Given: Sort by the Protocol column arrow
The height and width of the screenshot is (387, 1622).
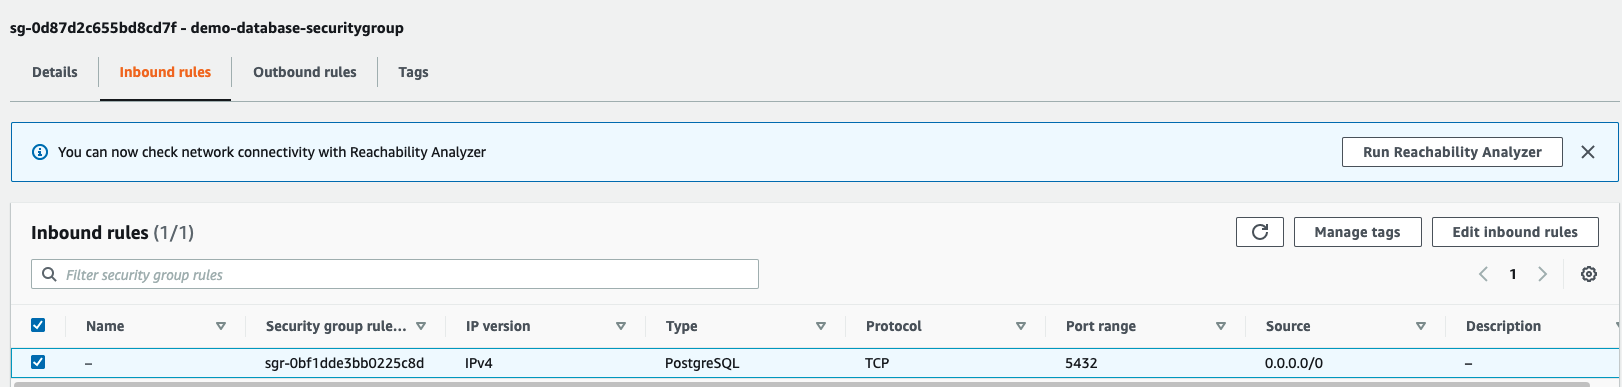Looking at the screenshot, I should pos(1021,326).
